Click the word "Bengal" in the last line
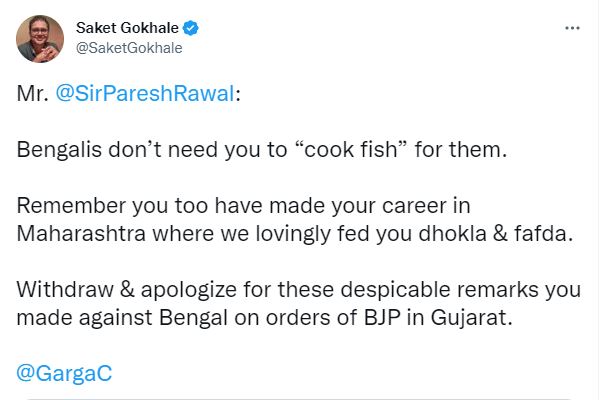This screenshot has width=600, height=400. click(x=193, y=318)
